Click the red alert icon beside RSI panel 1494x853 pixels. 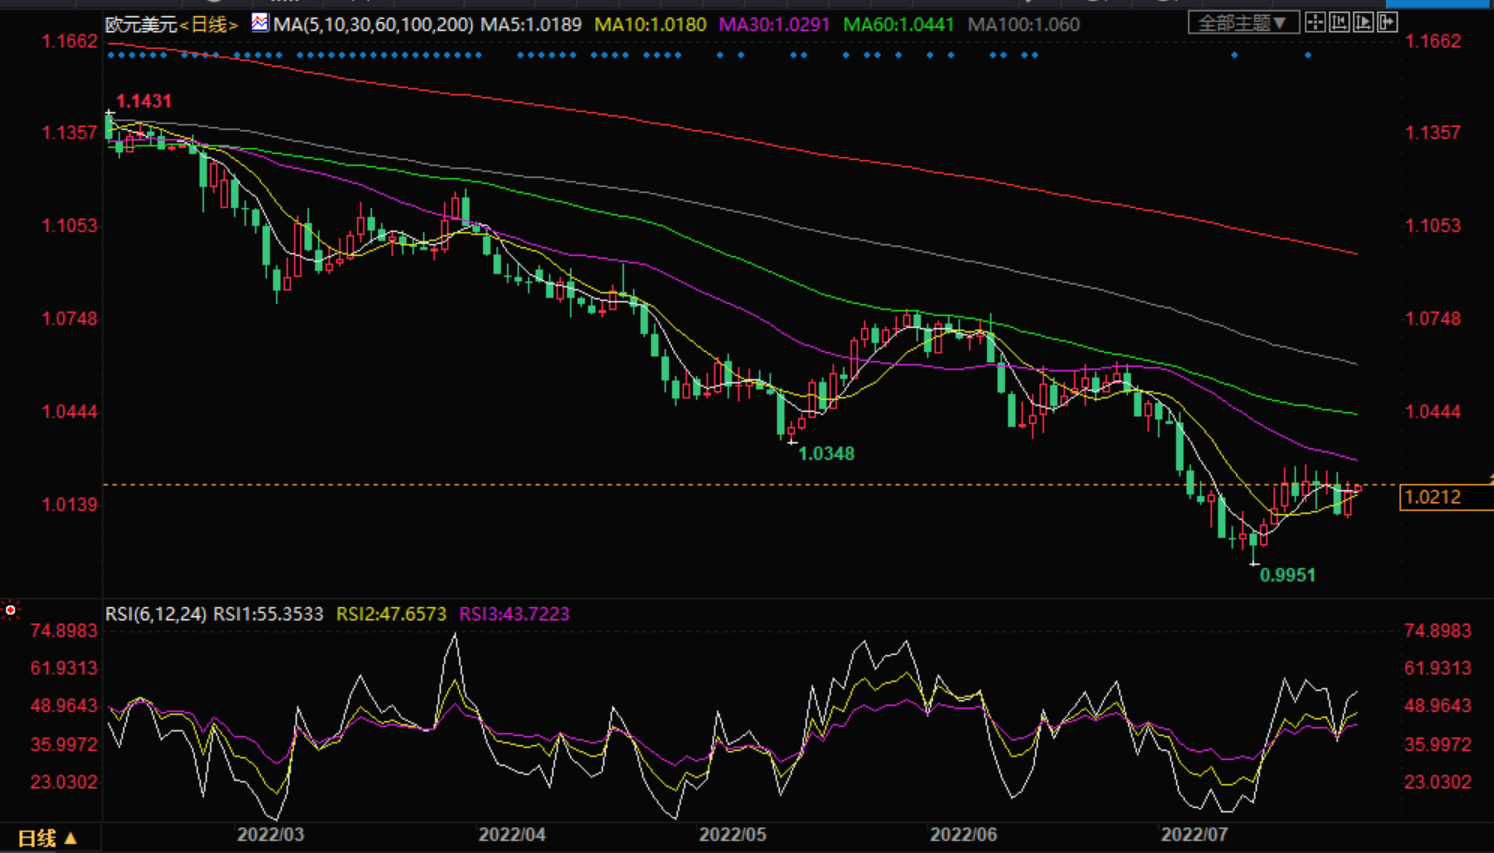click(11, 610)
